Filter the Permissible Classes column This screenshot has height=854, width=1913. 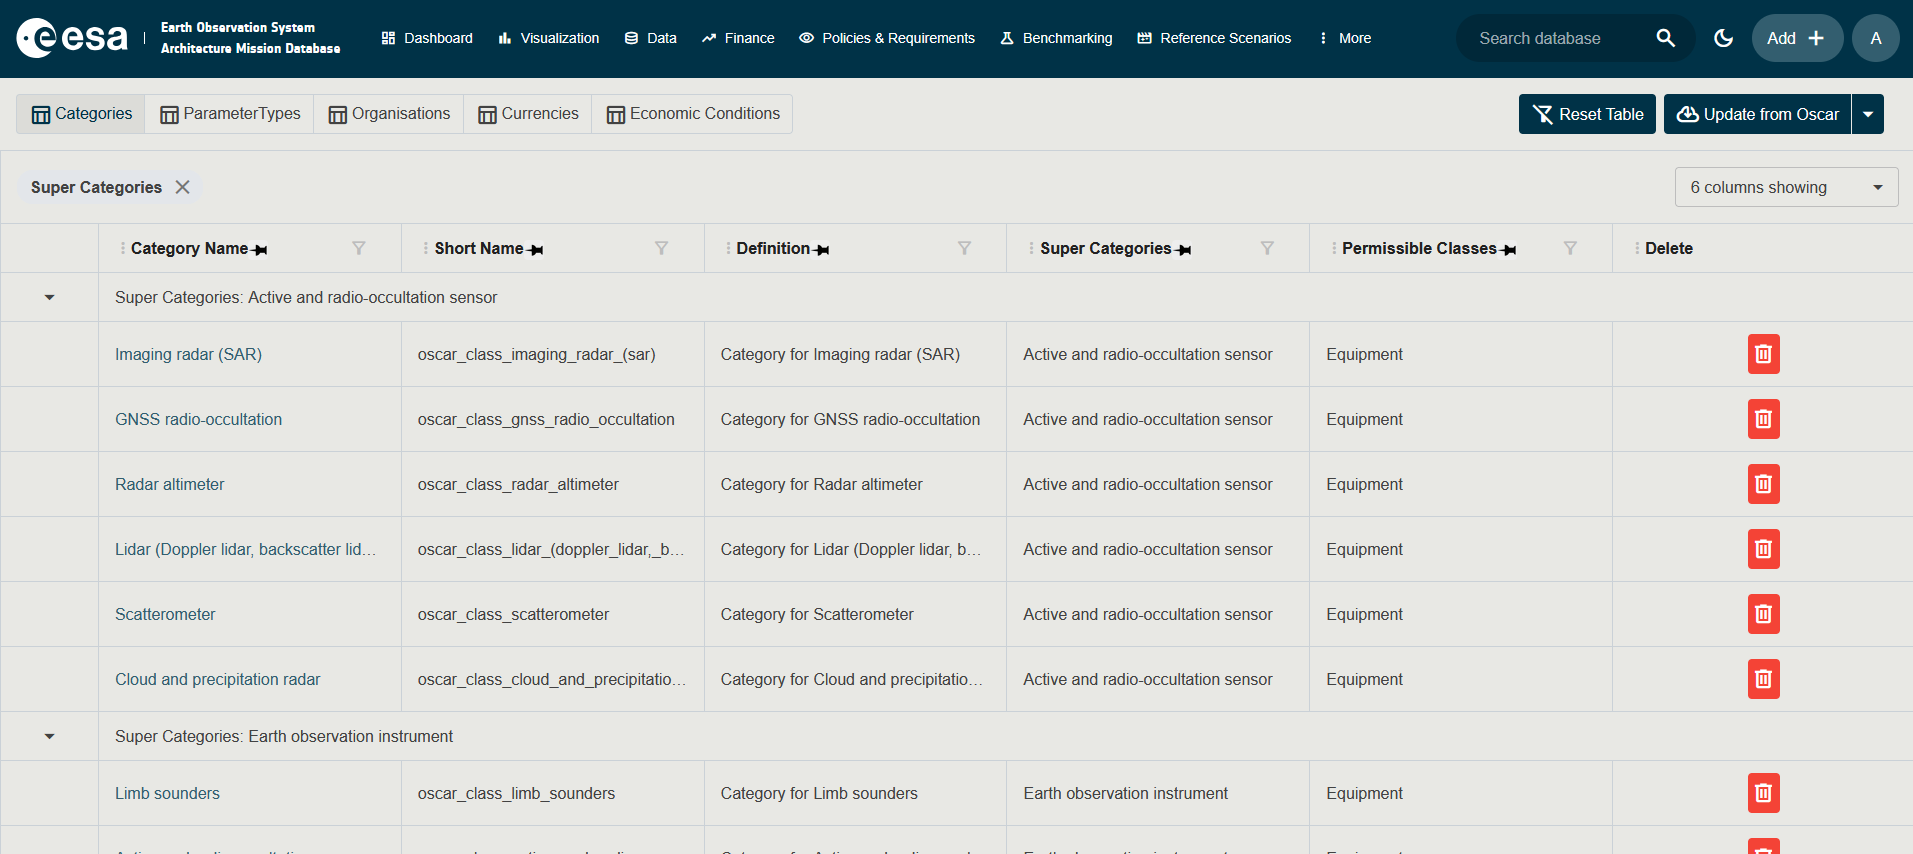point(1570,248)
